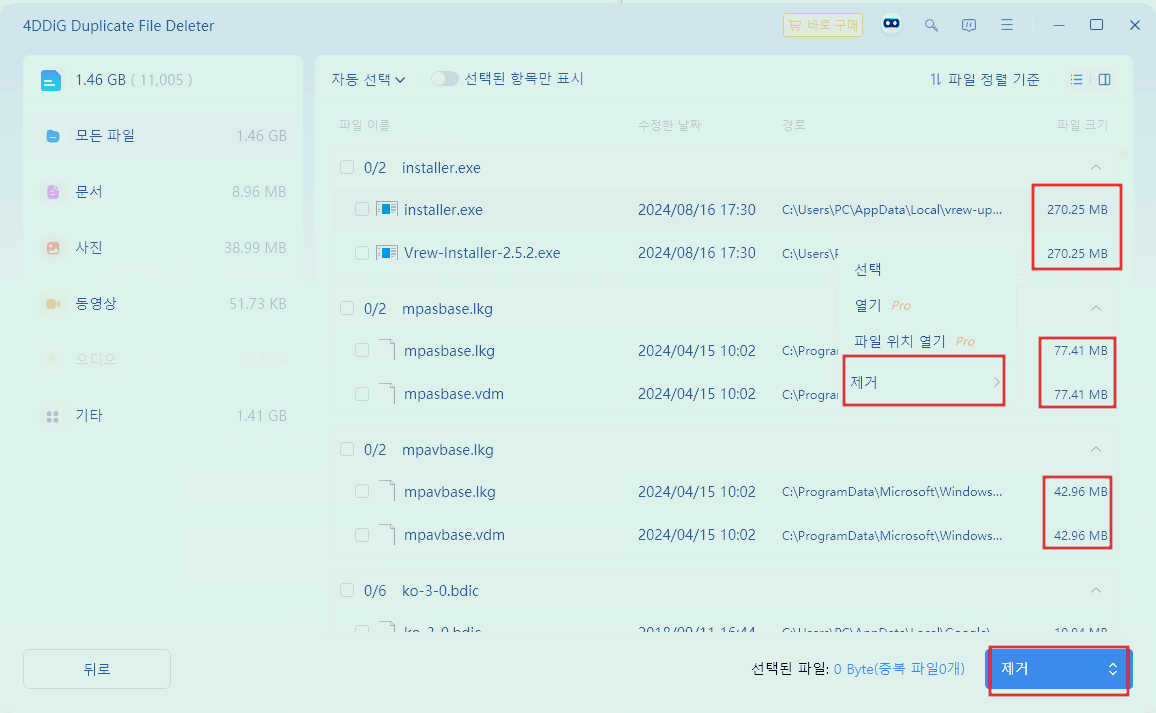
Task: Click the 파일 크기 column header
Action: coord(1082,125)
